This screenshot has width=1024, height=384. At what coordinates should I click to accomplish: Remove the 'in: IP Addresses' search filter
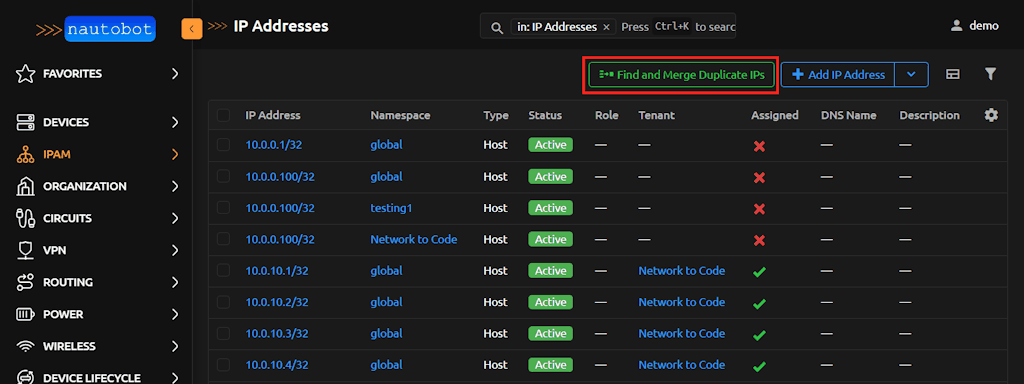tap(606, 27)
